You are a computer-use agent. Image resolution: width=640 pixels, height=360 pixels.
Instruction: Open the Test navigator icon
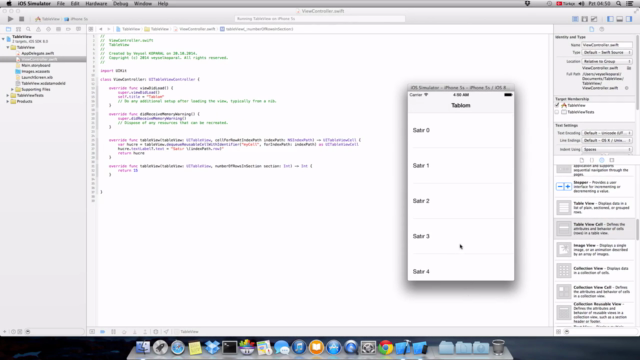[x=48, y=29]
